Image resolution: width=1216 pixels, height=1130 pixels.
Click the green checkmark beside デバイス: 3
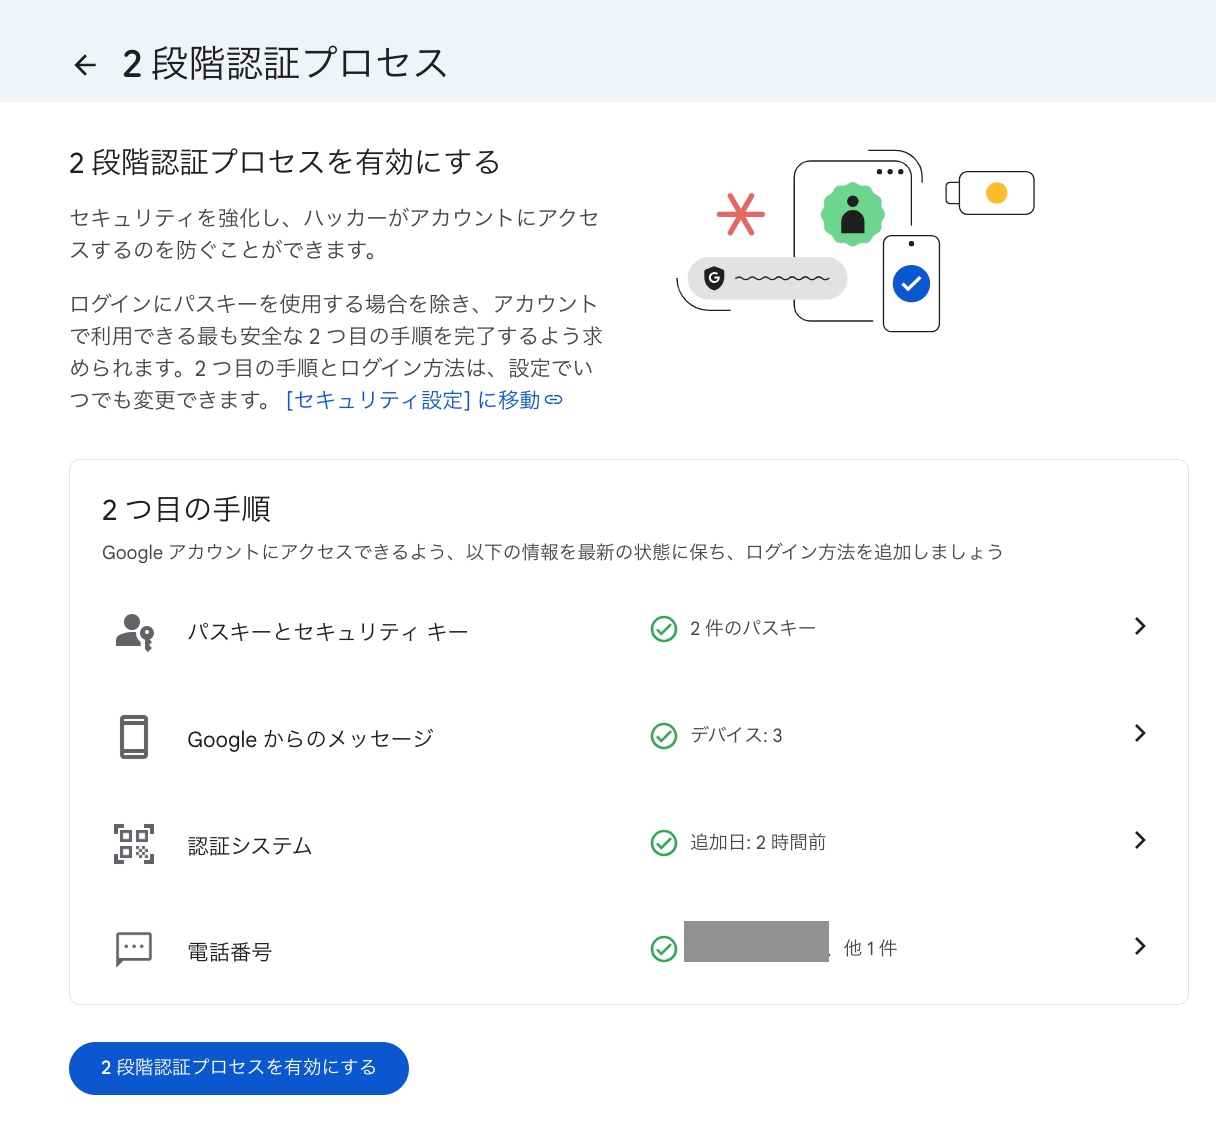pyautogui.click(x=664, y=736)
